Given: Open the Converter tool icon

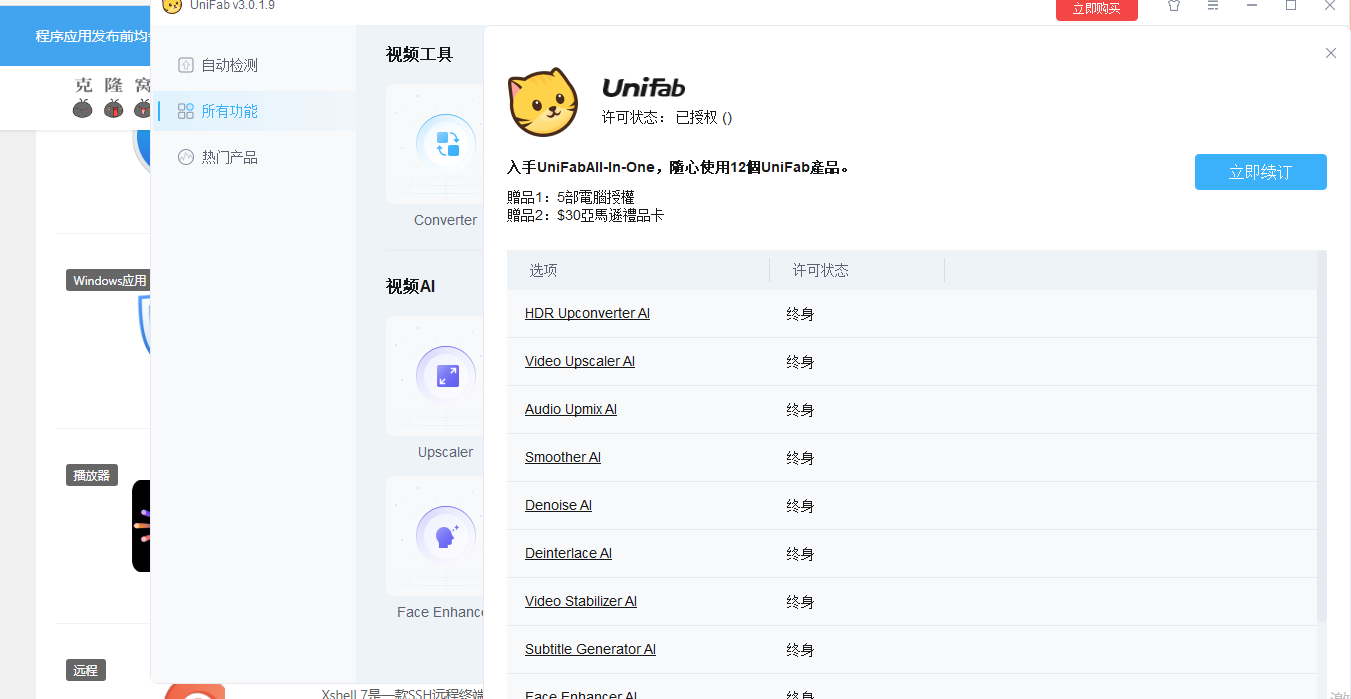Looking at the screenshot, I should [446, 144].
